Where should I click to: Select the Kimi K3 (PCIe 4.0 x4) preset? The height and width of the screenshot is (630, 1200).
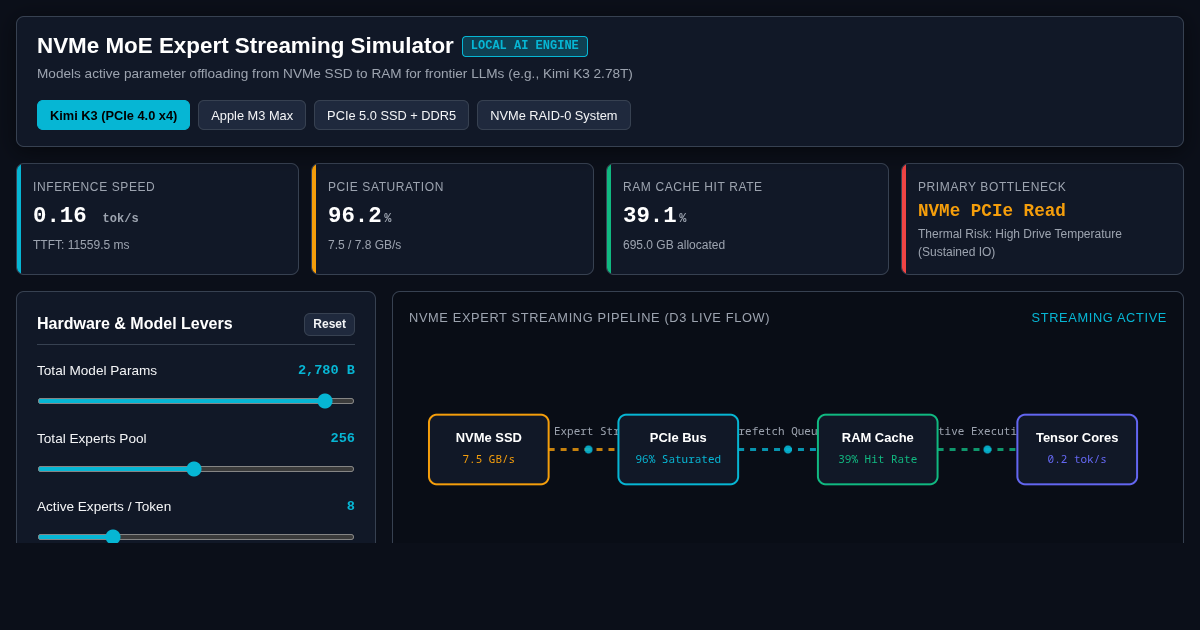(x=113, y=115)
